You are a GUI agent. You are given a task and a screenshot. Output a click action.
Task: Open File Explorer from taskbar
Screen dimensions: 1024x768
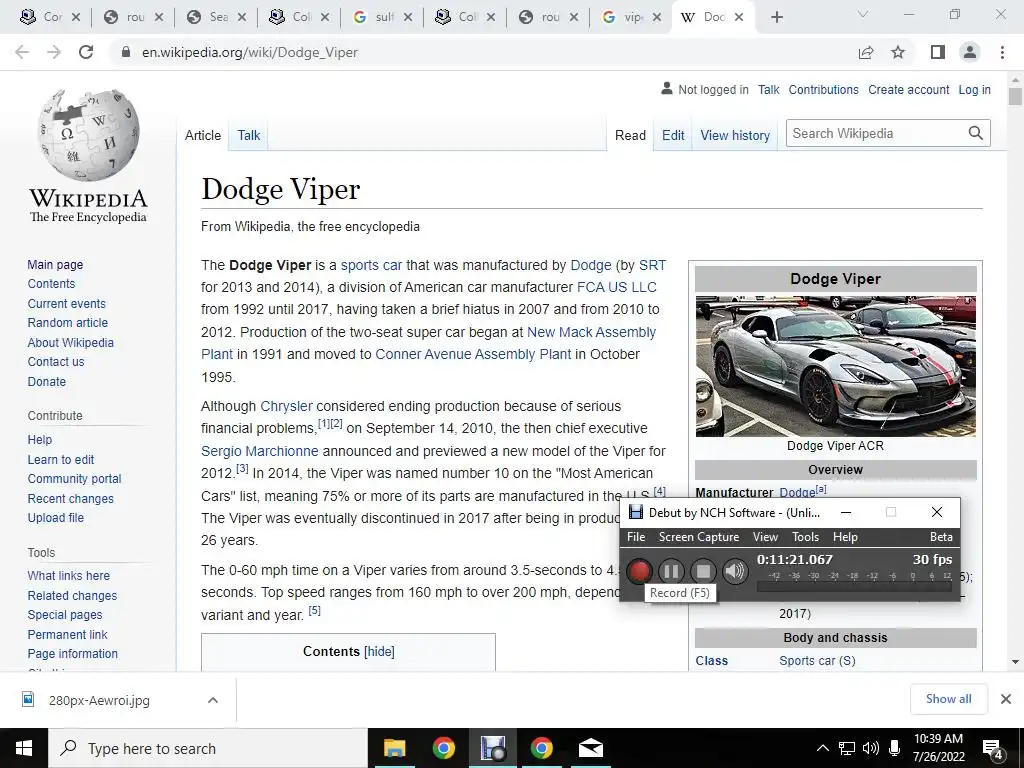(x=394, y=748)
